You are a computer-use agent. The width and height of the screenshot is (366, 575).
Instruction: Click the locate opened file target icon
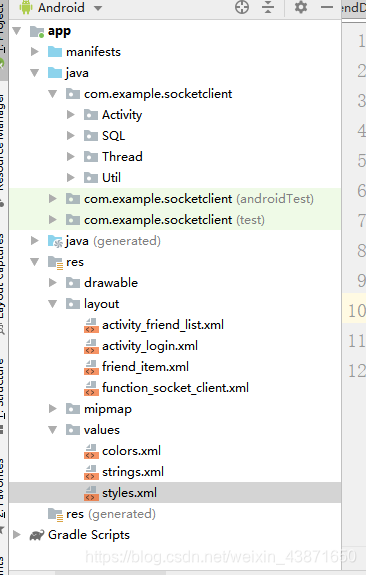[x=242, y=7]
